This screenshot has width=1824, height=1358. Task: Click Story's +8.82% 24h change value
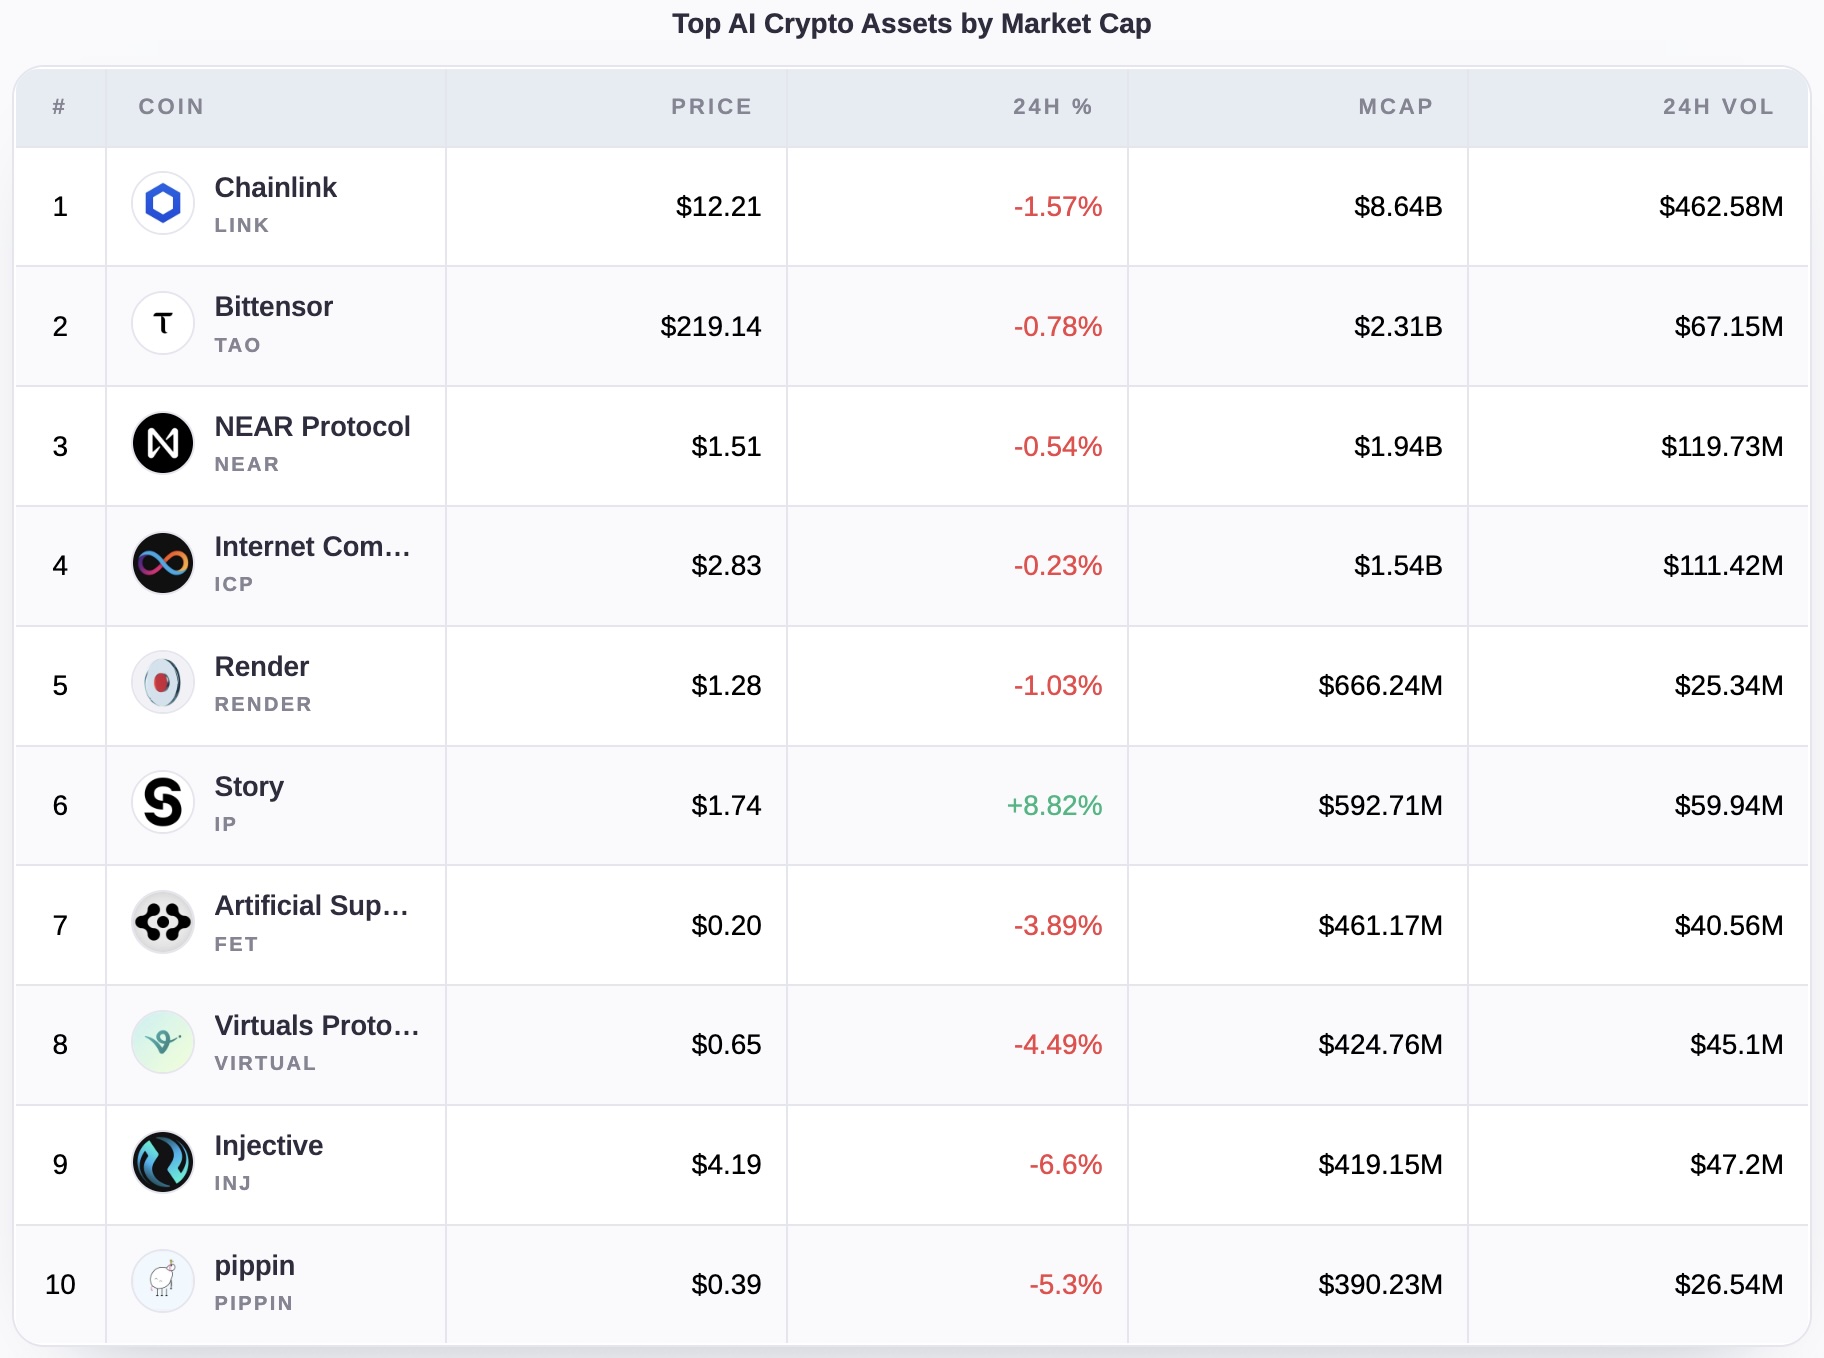(1054, 806)
